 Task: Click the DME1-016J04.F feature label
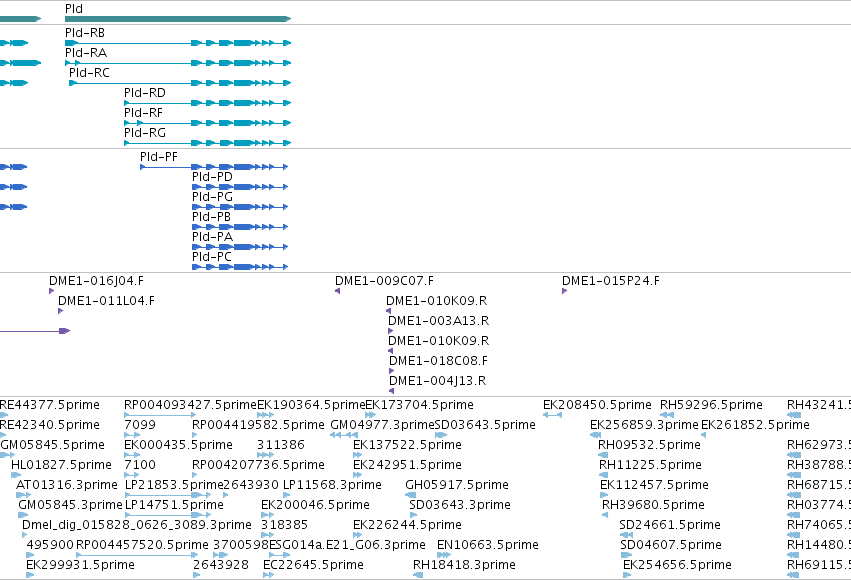(97, 281)
